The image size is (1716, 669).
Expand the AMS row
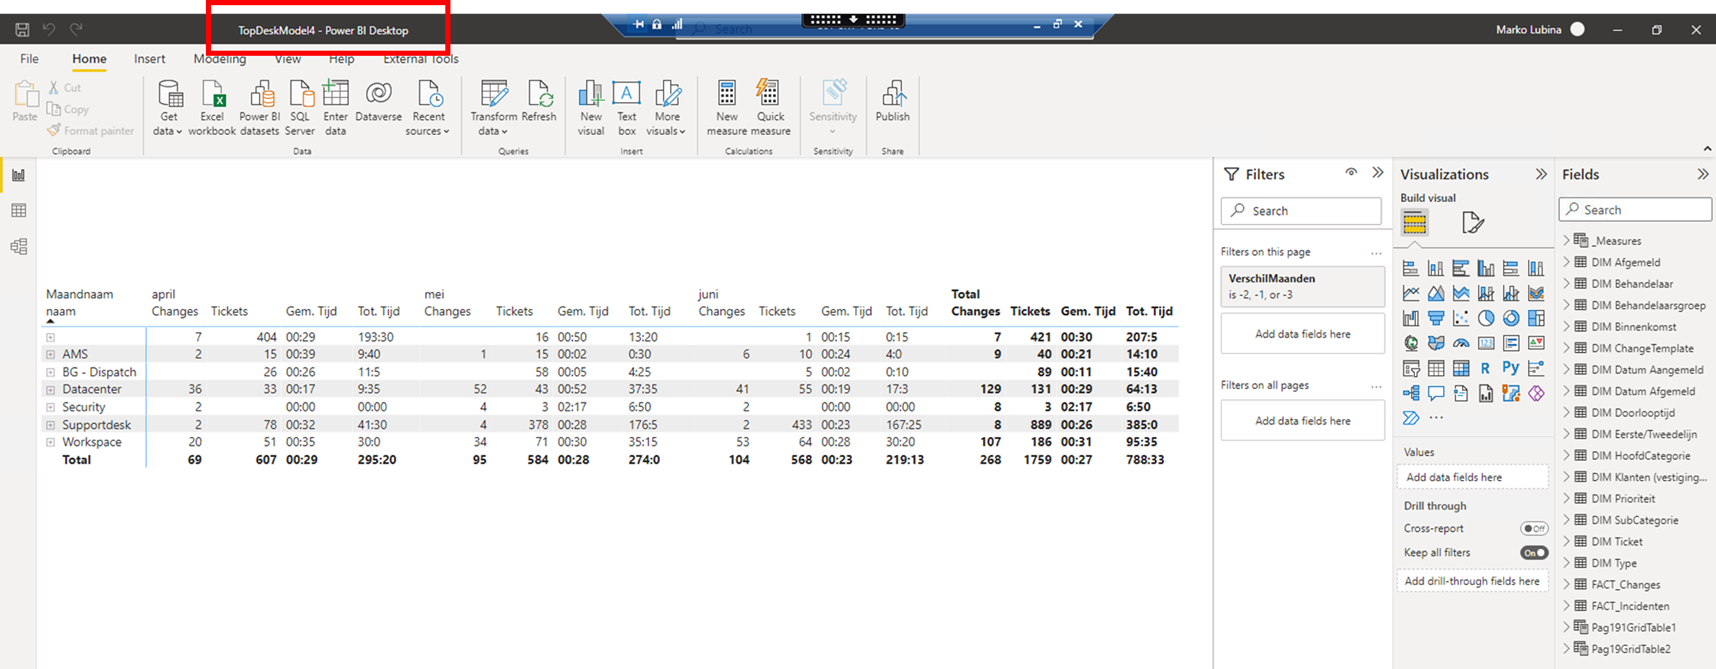point(50,355)
